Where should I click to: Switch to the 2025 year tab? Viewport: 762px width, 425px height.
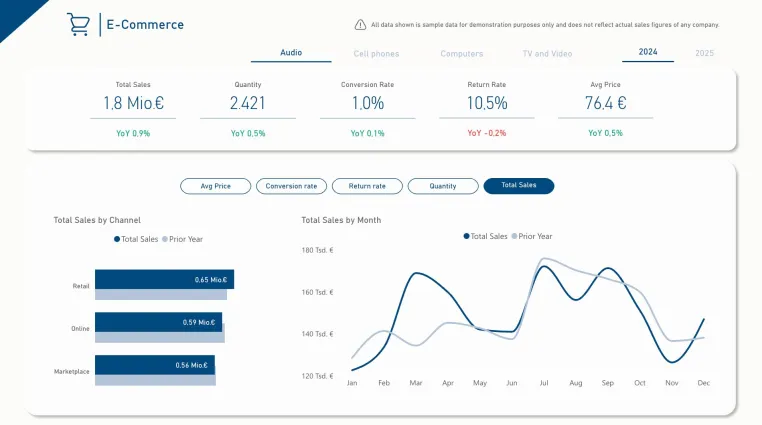pos(704,53)
